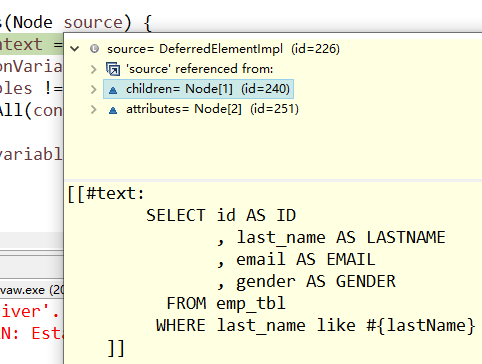Select source= DeferredElementImpl (id=226) row
Image resolution: width=482 pixels, height=364 pixels.
pyautogui.click(x=223, y=49)
